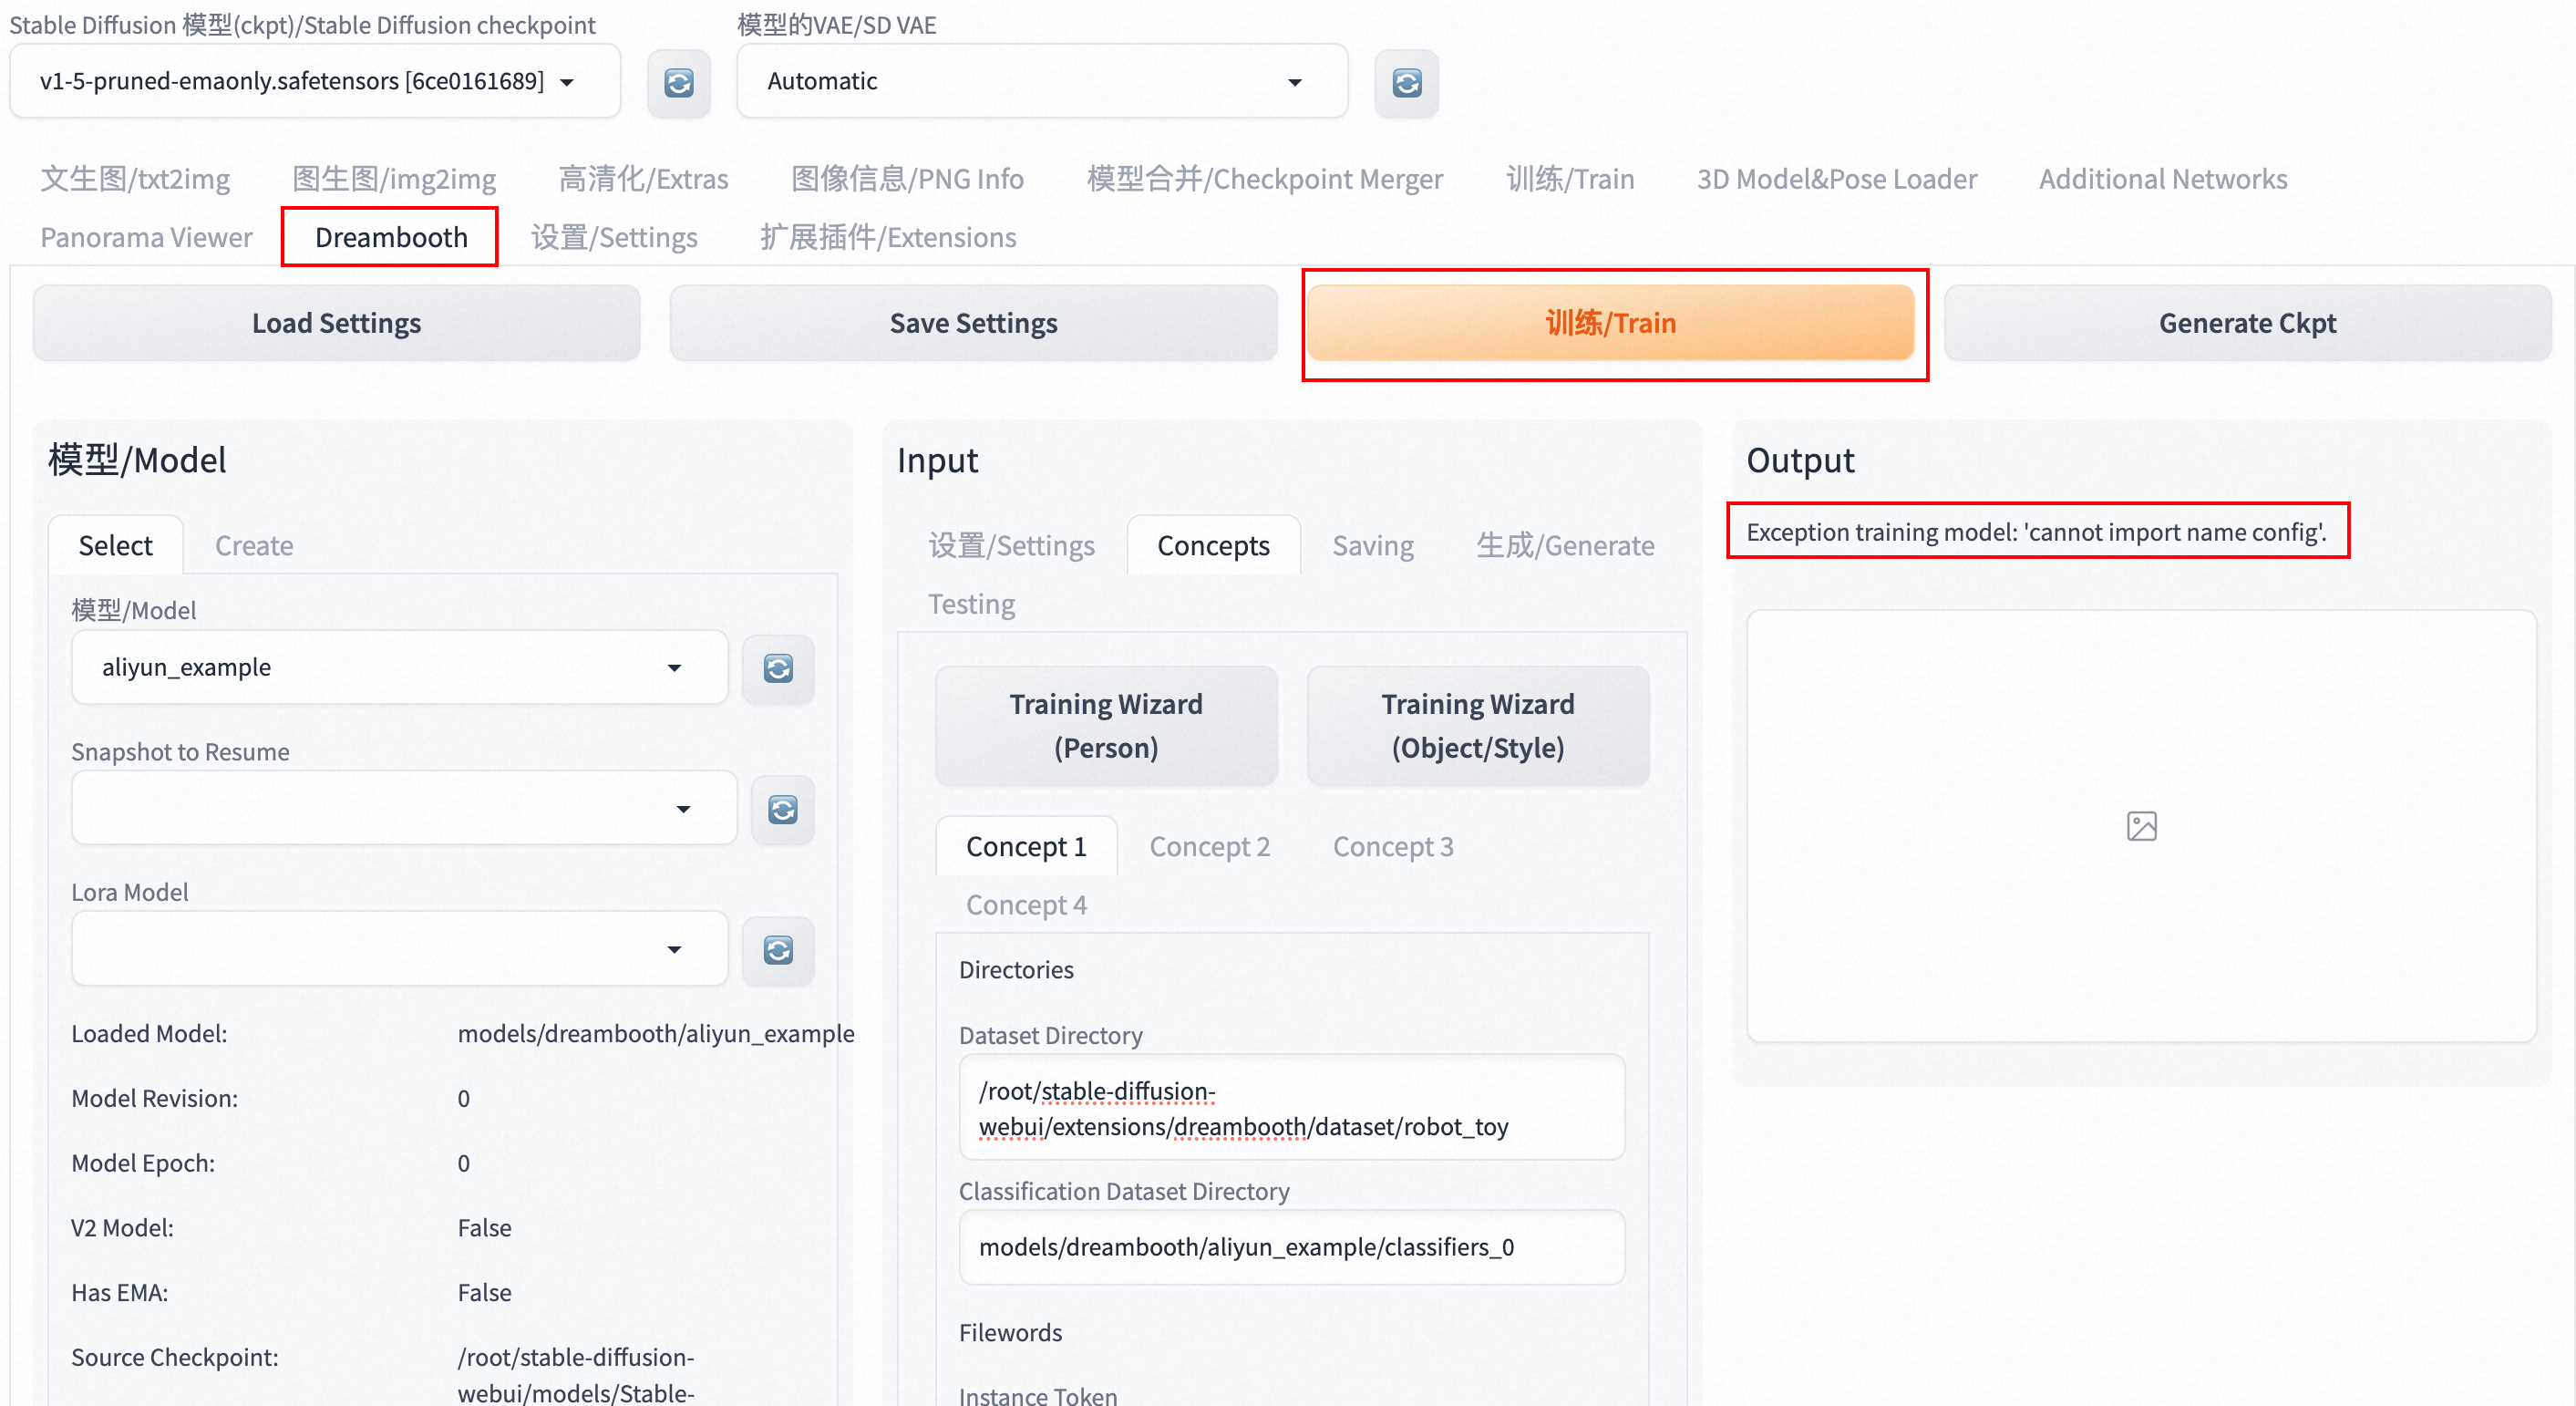Launch Training Wizard (Person)
Viewport: 2576px width, 1406px height.
click(x=1105, y=725)
